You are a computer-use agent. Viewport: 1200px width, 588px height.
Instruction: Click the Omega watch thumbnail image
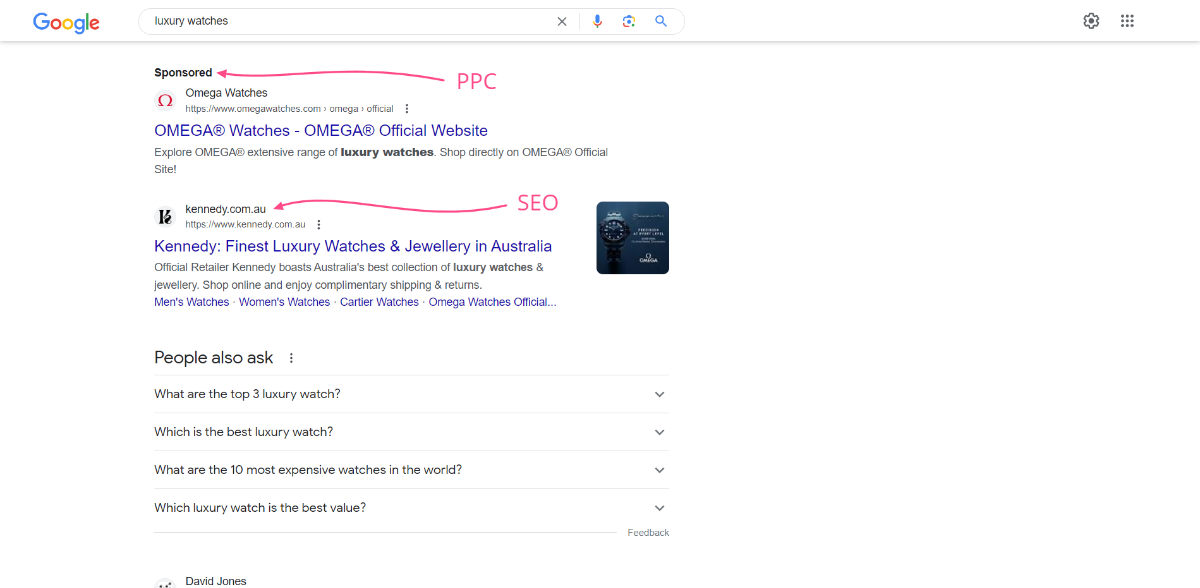[x=632, y=238]
